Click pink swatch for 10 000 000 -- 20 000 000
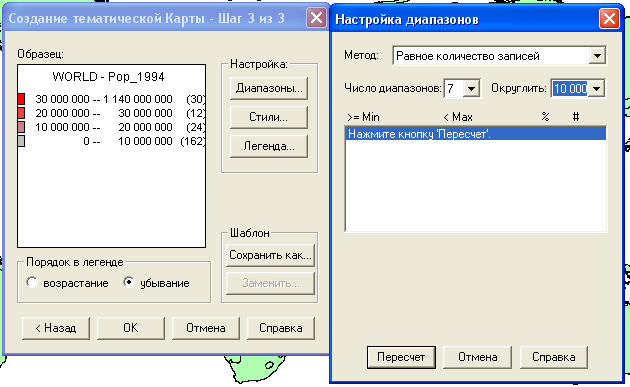This screenshot has width=630, height=387. coord(21,127)
